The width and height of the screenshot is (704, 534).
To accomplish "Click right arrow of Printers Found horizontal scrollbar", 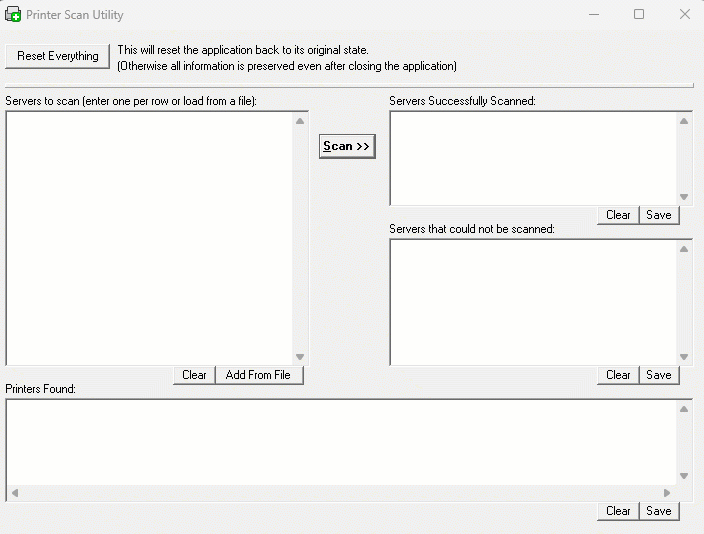I will [x=667, y=493].
